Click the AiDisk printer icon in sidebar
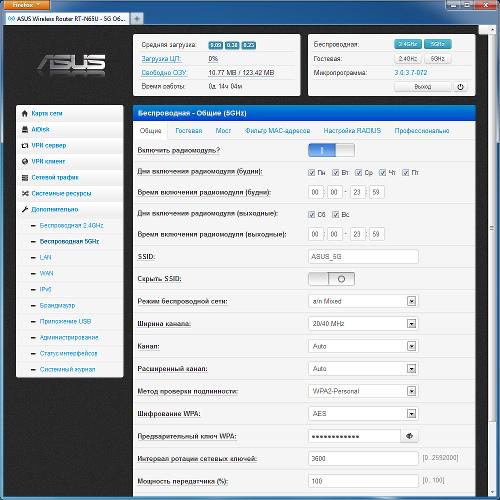This screenshot has height=500, width=500. pos(24,129)
